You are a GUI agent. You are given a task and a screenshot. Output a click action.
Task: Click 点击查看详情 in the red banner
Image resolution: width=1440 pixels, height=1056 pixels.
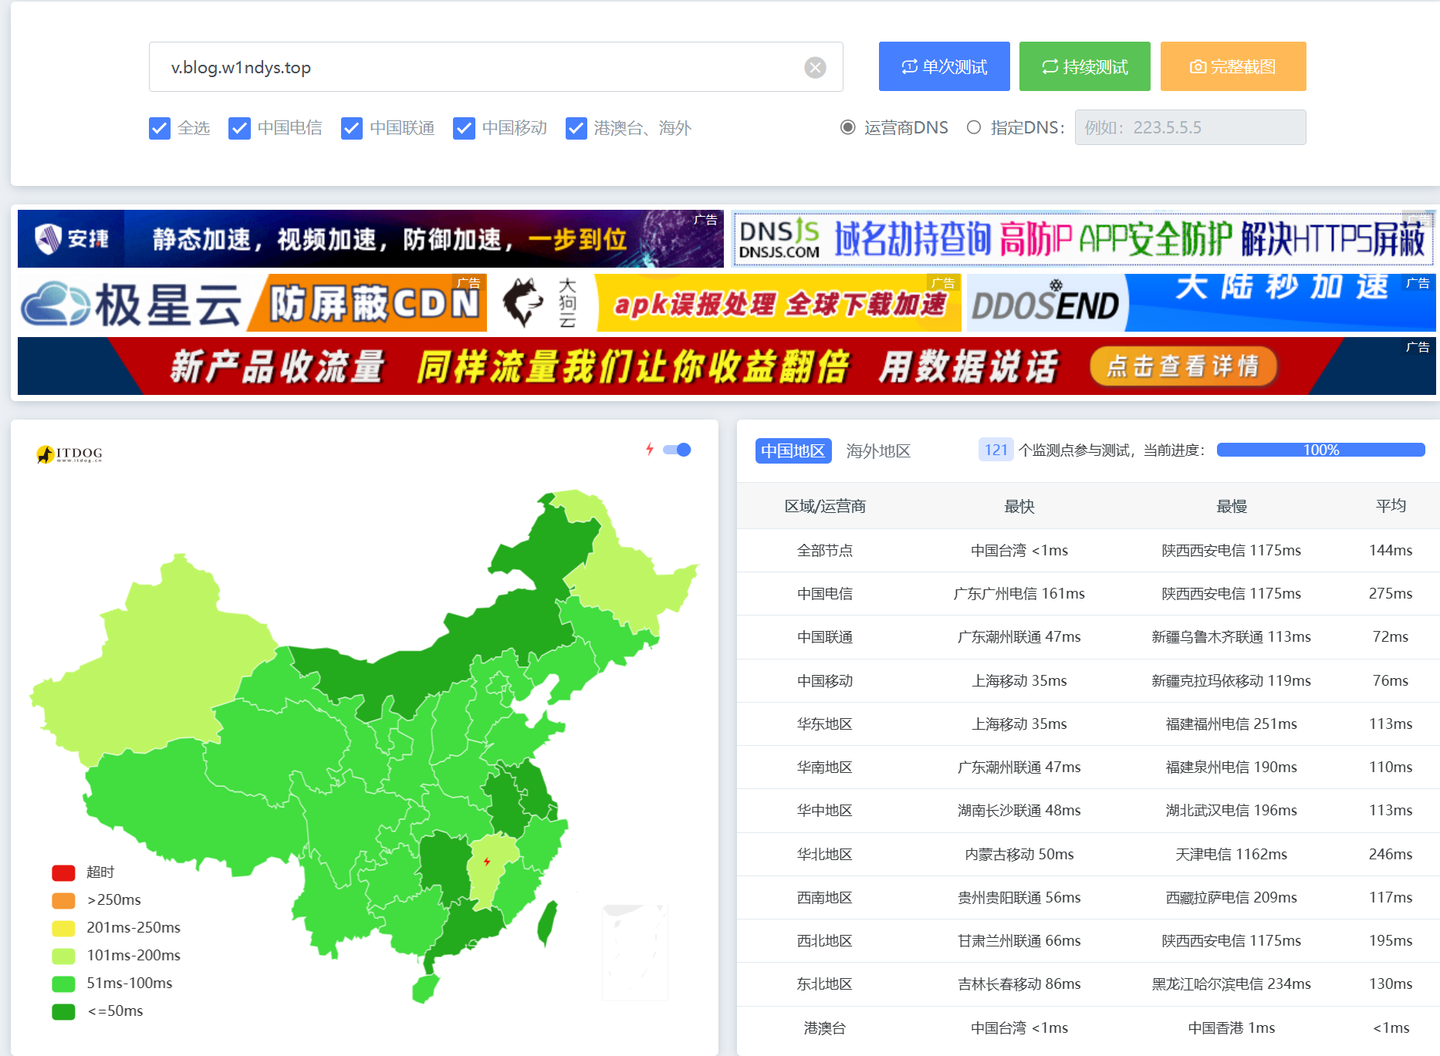click(x=1183, y=366)
